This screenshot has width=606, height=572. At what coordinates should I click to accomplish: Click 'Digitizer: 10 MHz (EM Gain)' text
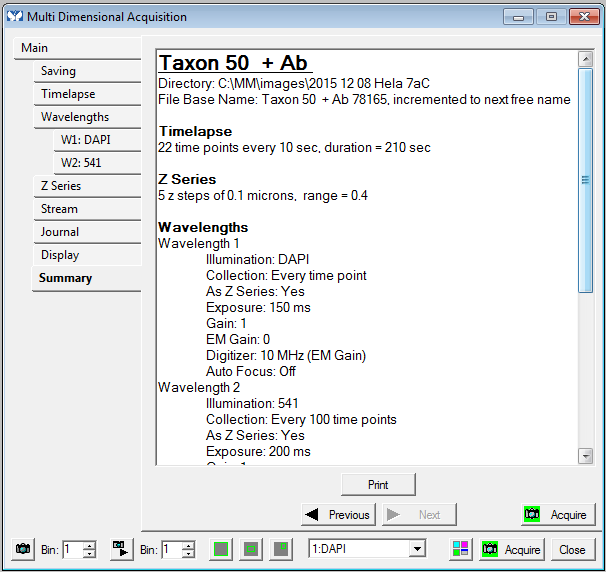[286, 355]
